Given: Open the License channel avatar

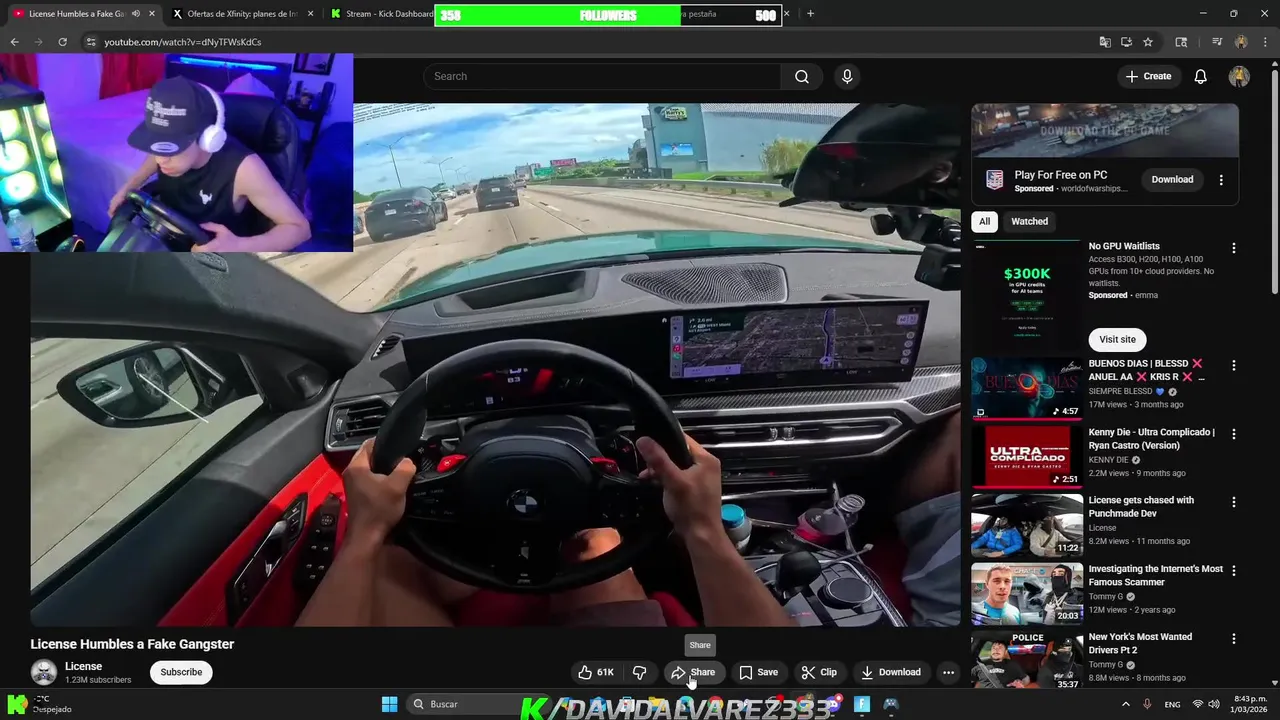Looking at the screenshot, I should (44, 672).
